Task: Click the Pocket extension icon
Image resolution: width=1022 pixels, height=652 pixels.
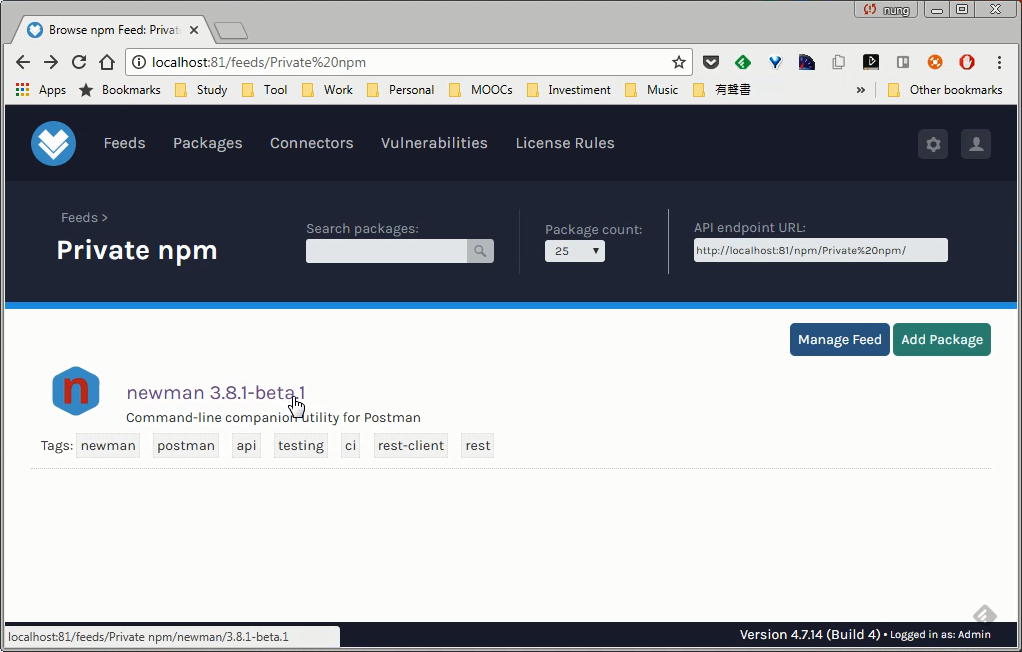Action: [710, 62]
